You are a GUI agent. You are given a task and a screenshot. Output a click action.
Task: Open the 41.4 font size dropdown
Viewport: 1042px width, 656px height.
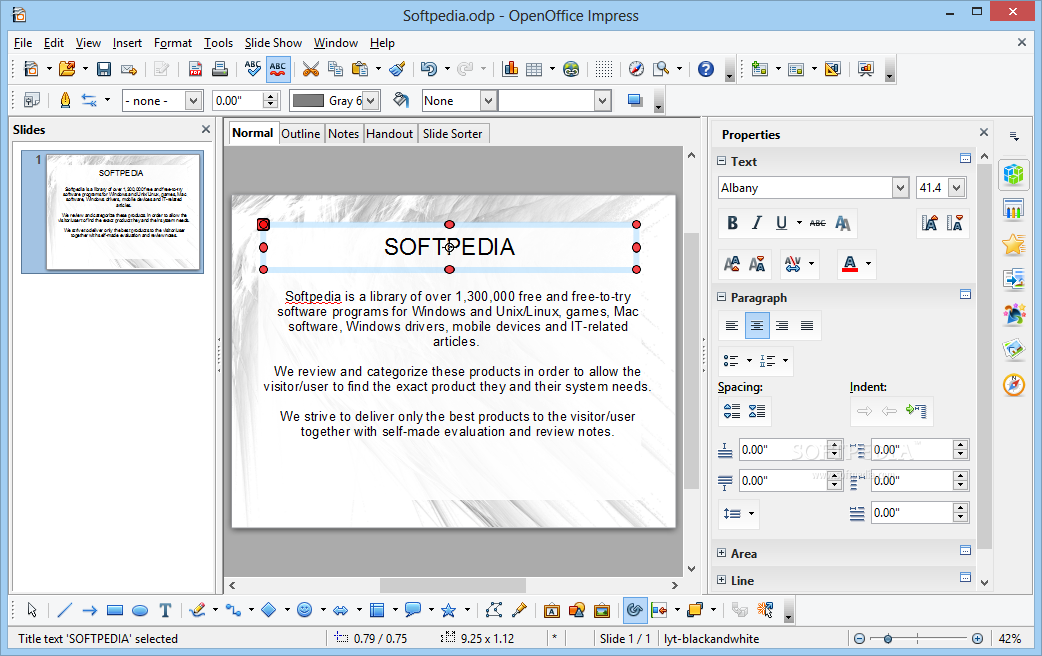956,188
